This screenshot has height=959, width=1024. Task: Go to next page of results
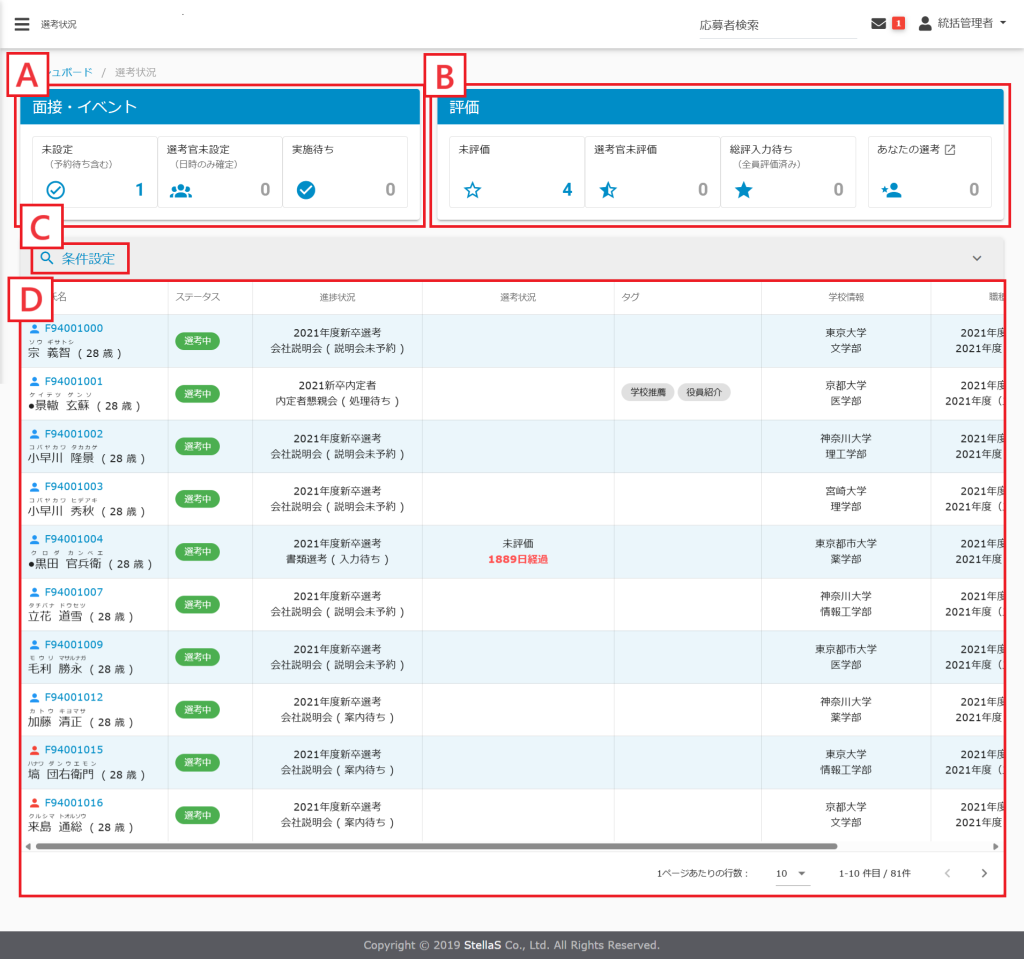pyautogui.click(x=984, y=874)
